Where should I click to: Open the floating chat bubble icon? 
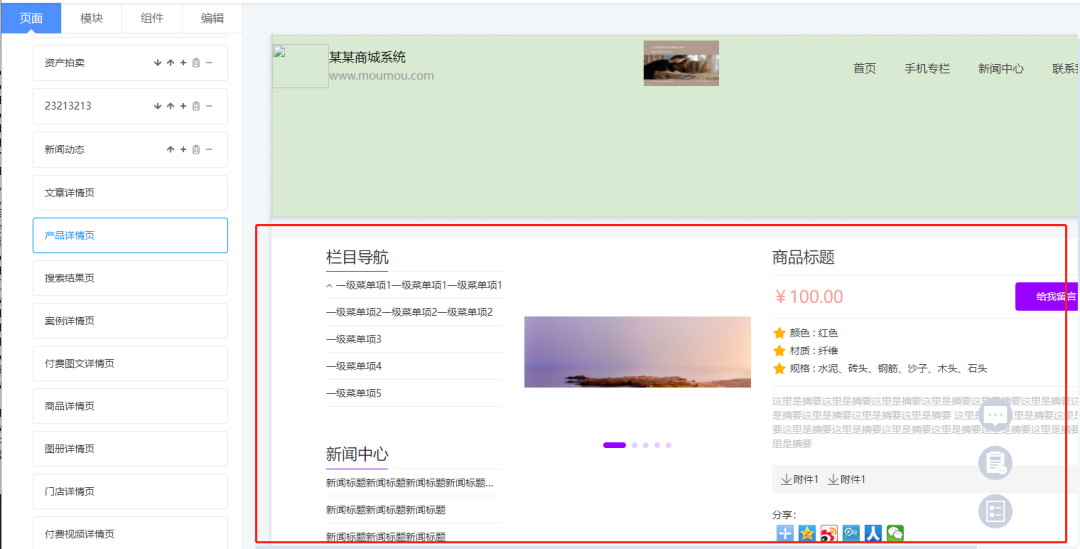pyautogui.click(x=995, y=415)
